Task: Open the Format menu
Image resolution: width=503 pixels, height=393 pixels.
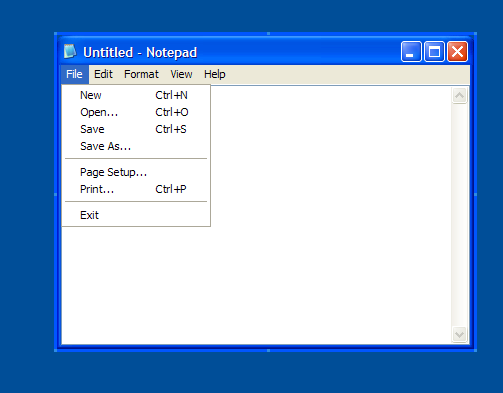Action: pos(141,74)
